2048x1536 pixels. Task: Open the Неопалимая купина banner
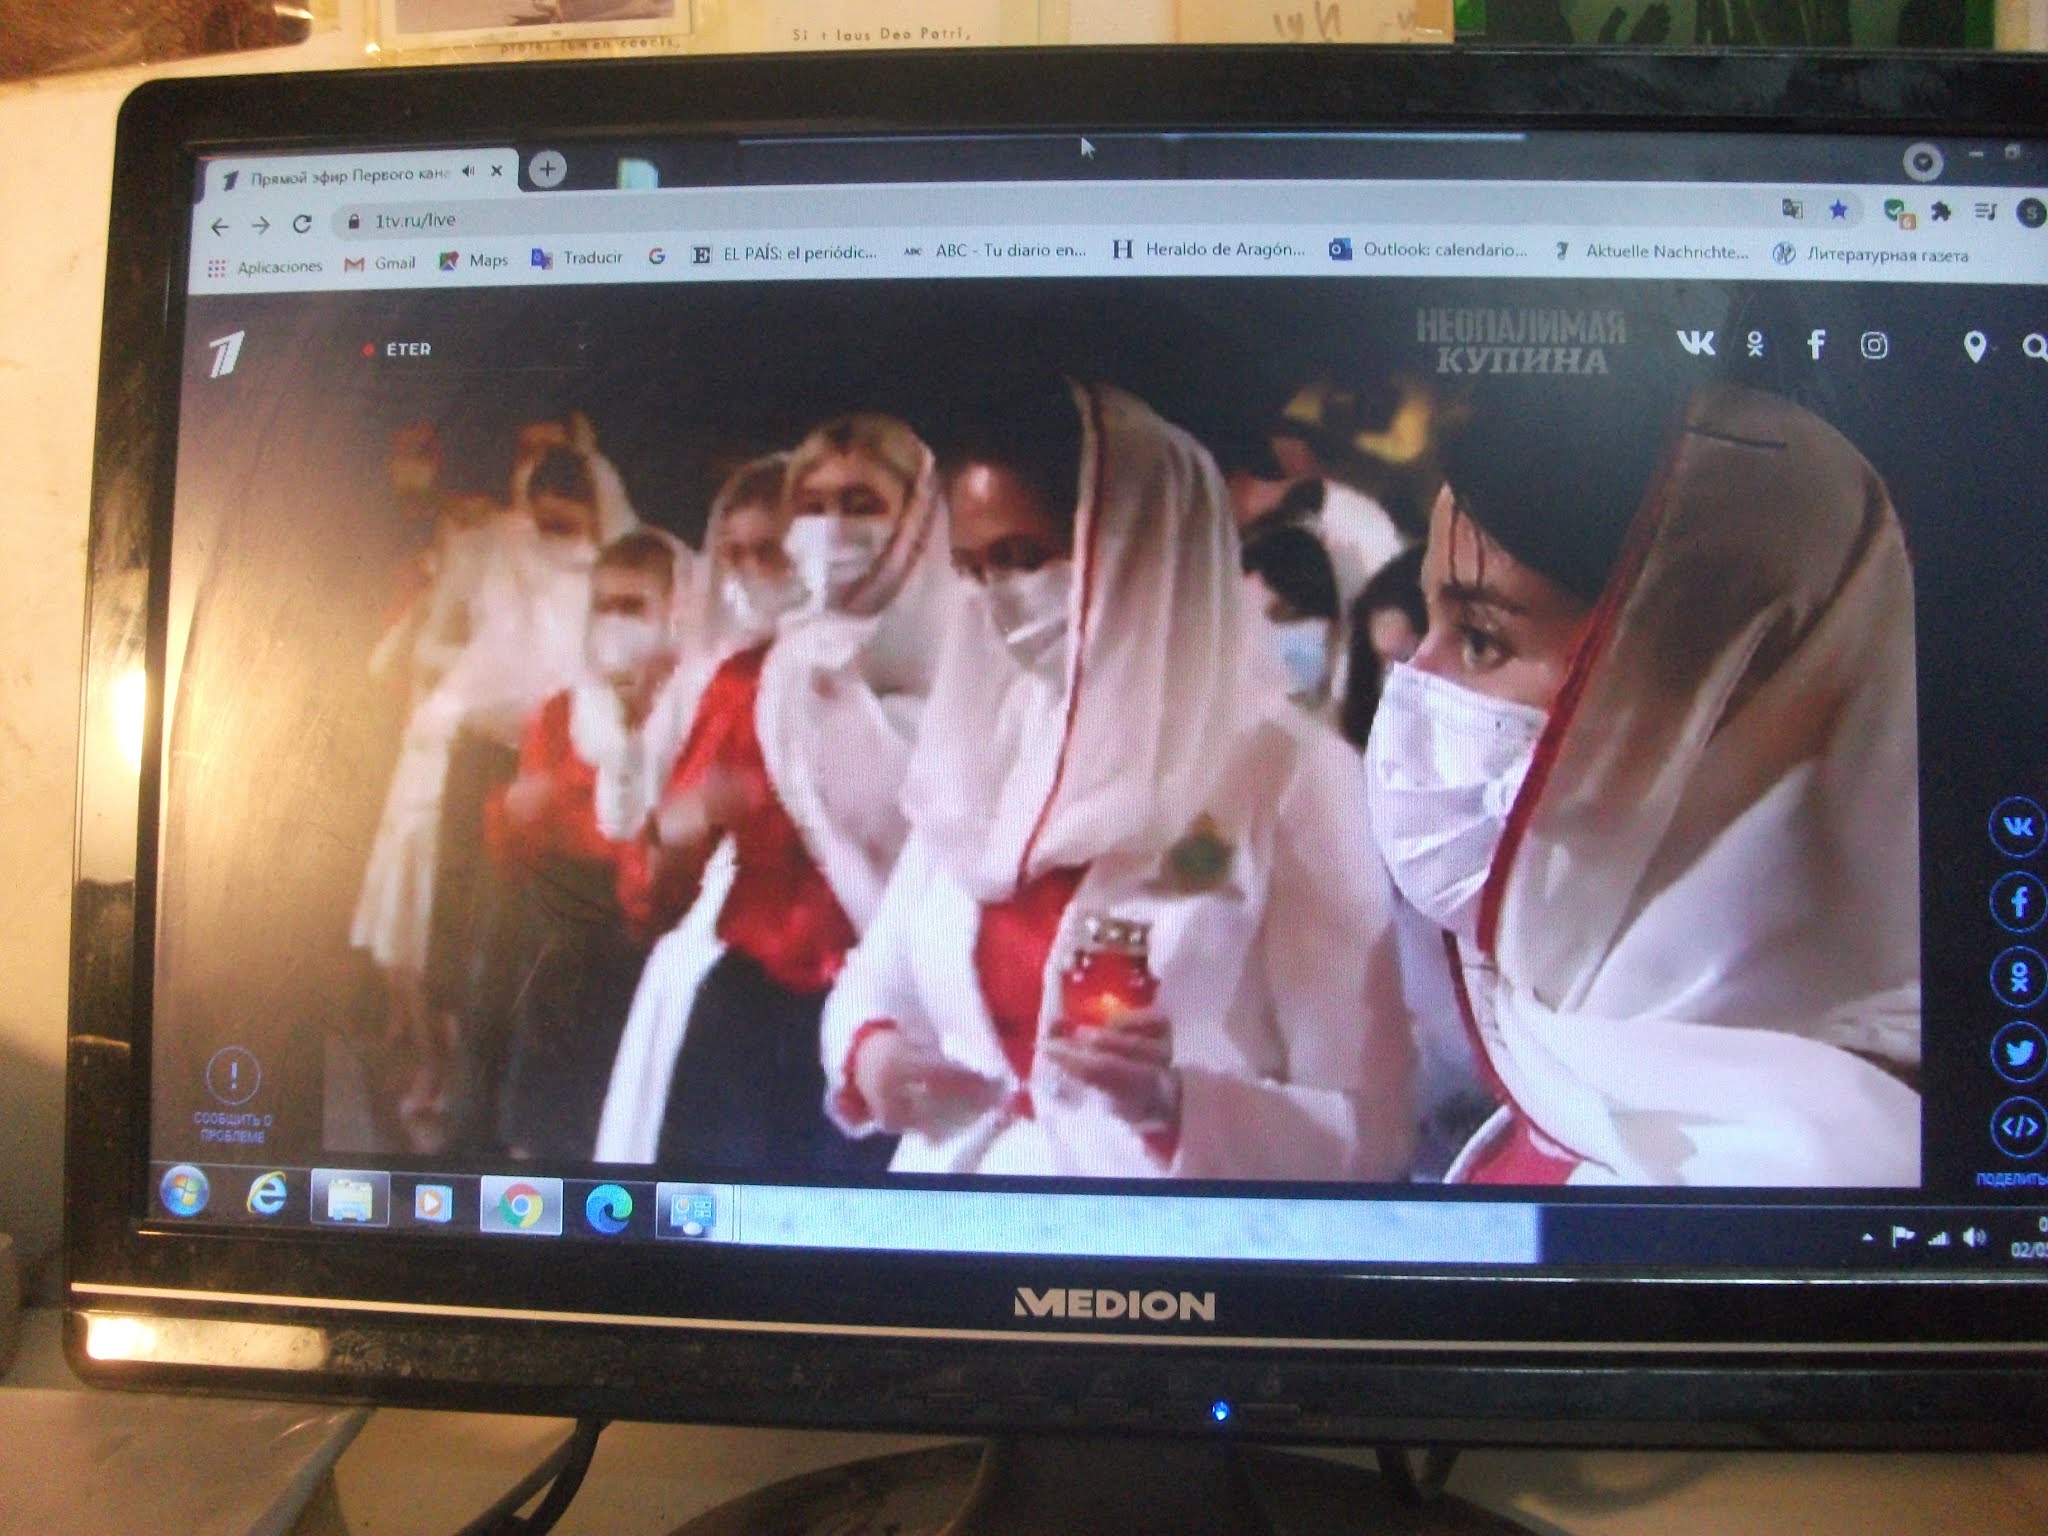pos(1522,342)
